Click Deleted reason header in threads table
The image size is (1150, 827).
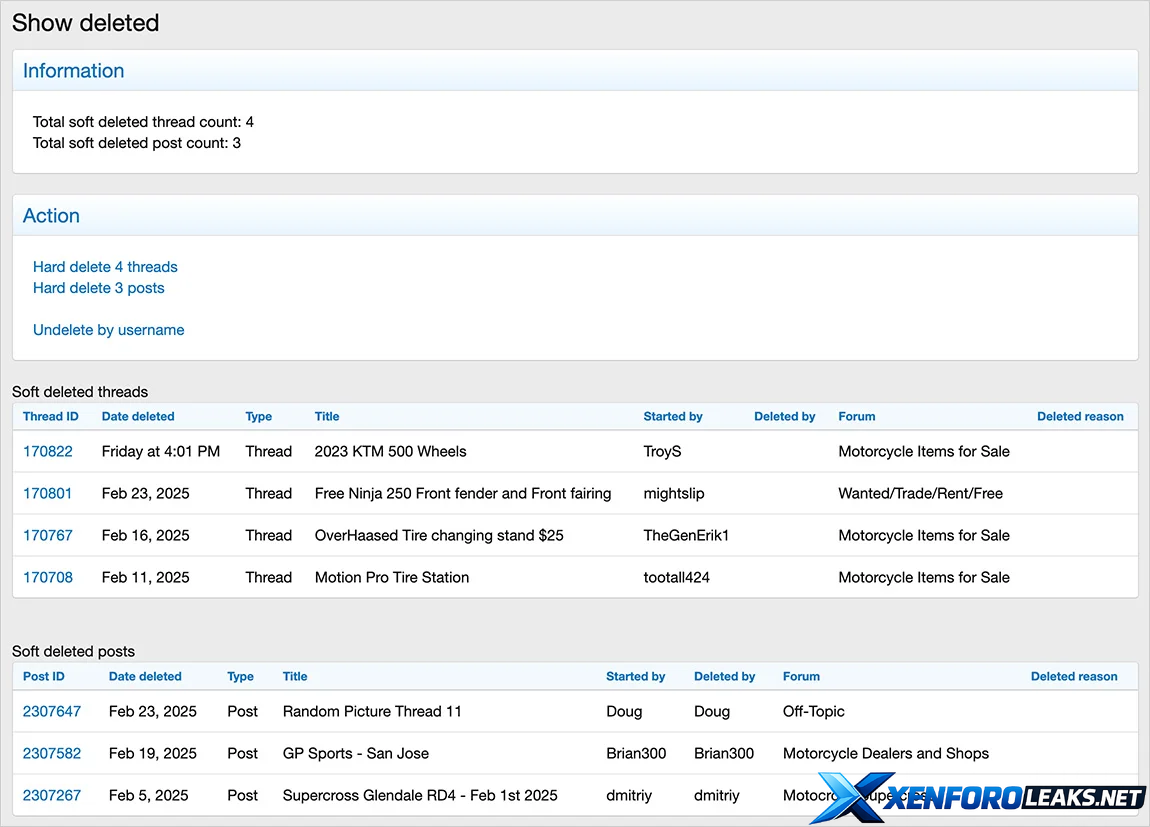1080,416
